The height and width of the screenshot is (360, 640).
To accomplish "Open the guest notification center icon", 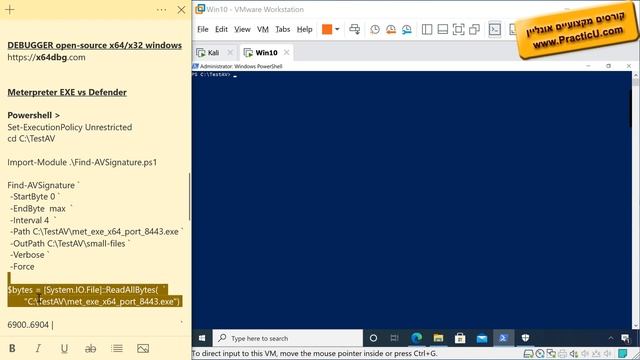I will point(625,338).
